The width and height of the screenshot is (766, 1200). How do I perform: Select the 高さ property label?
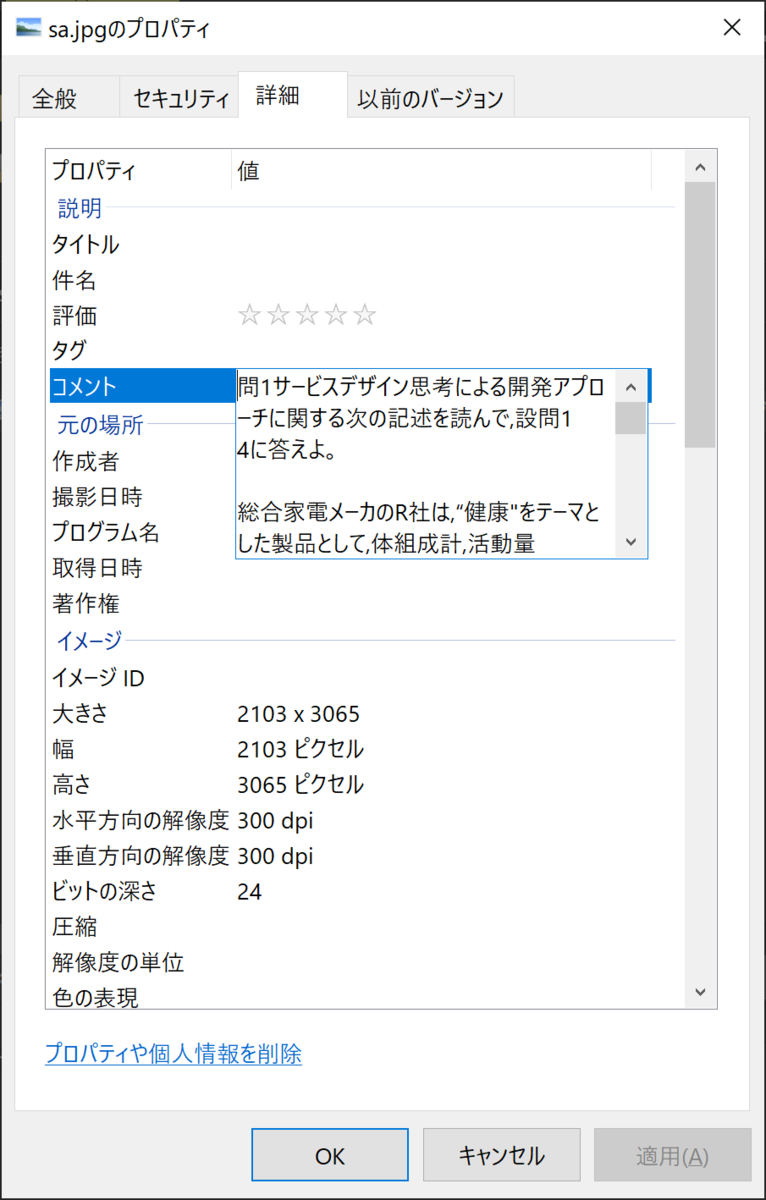[72, 784]
